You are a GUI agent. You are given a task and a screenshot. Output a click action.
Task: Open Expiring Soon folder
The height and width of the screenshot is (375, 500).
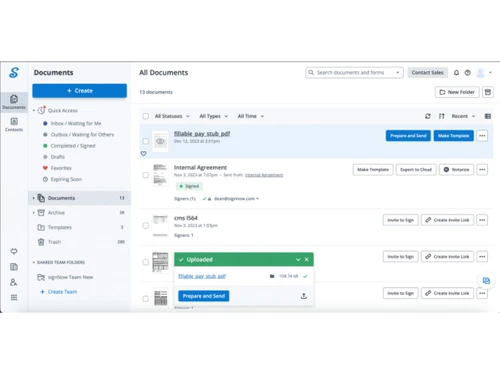pos(66,179)
